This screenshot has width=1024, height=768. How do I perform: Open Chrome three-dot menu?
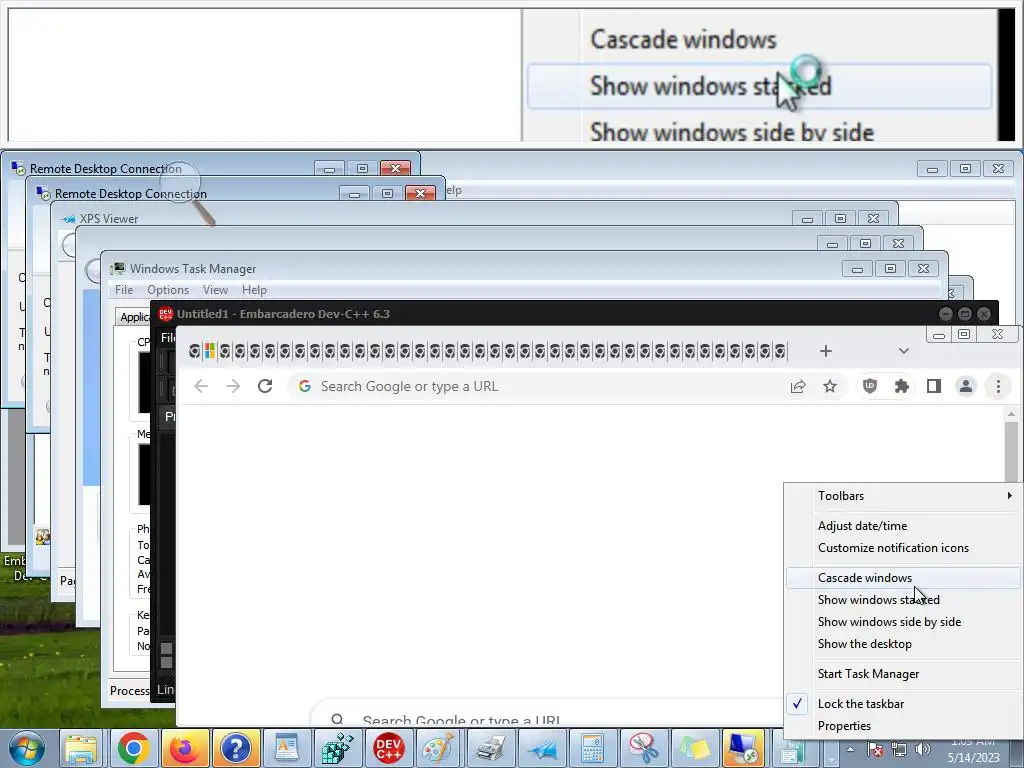(998, 386)
